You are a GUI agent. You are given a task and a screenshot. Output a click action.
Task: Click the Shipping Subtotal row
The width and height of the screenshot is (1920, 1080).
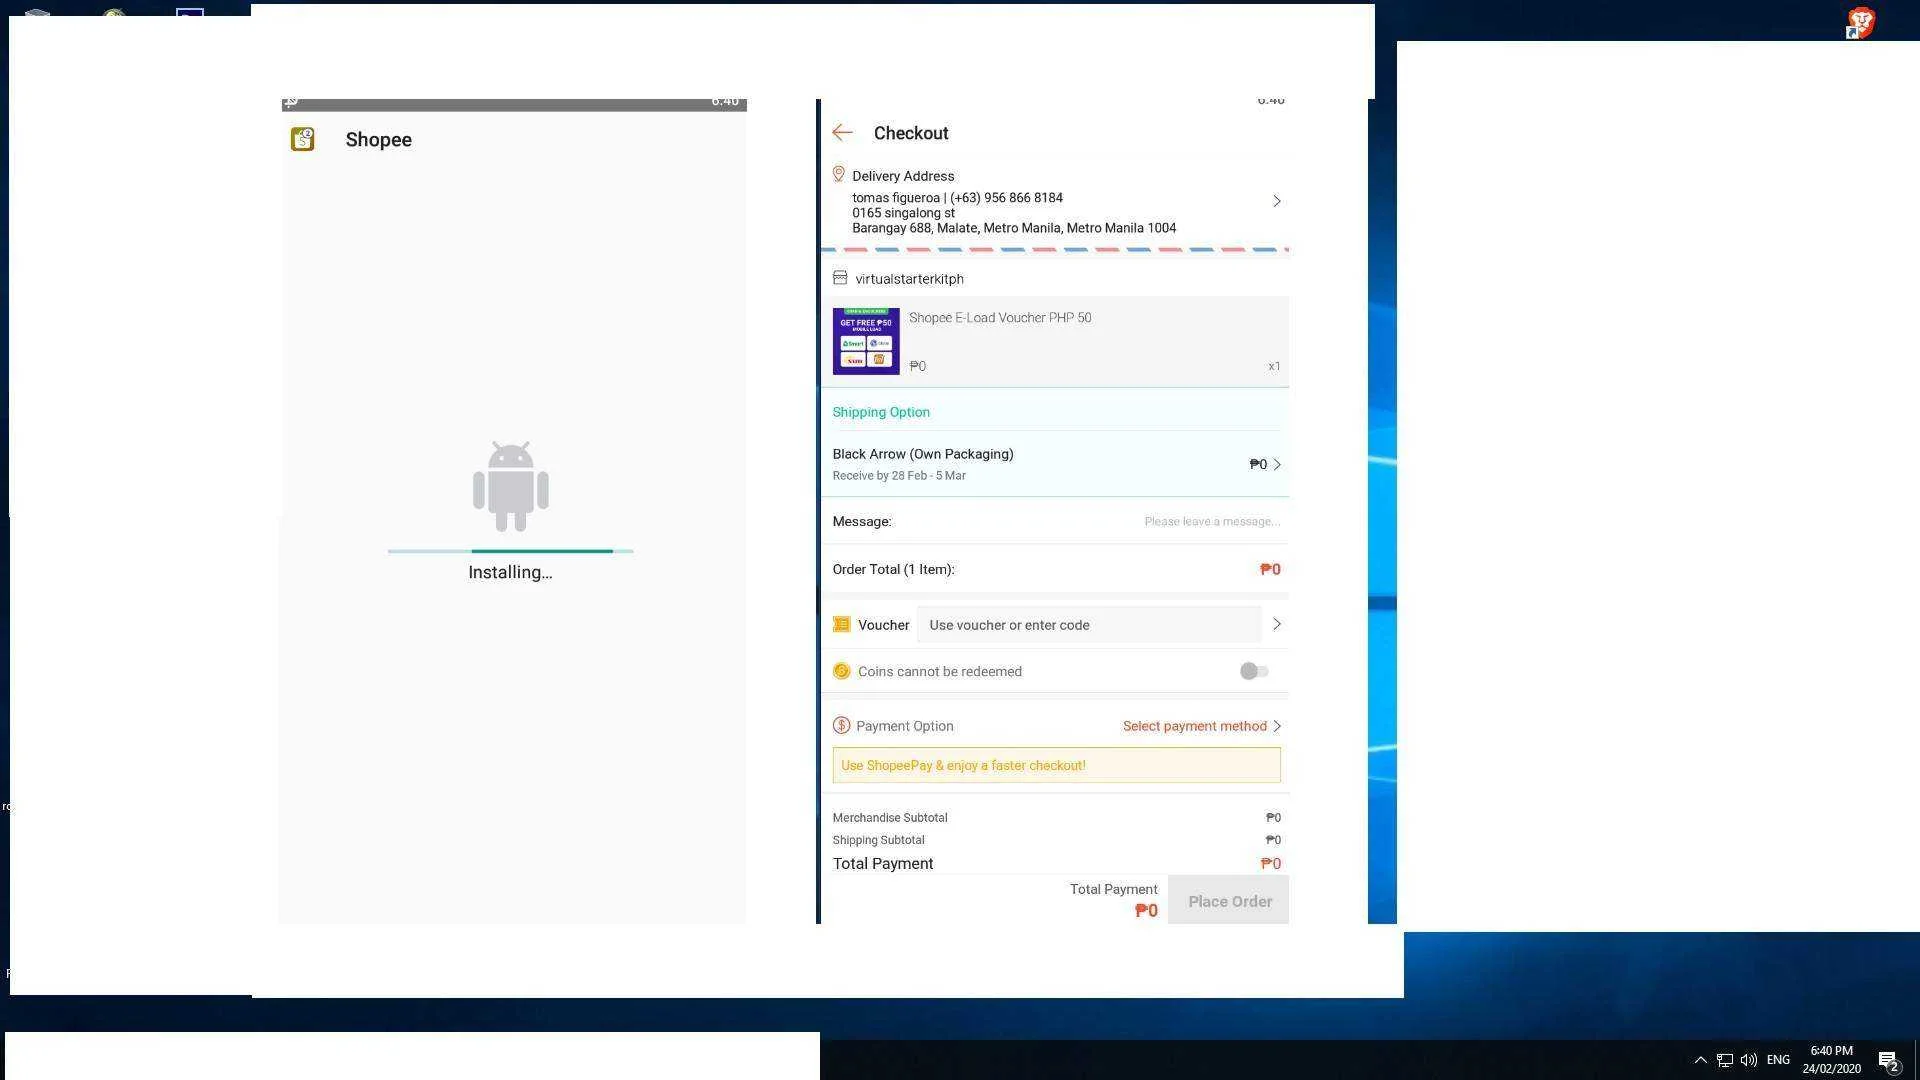1056,840
